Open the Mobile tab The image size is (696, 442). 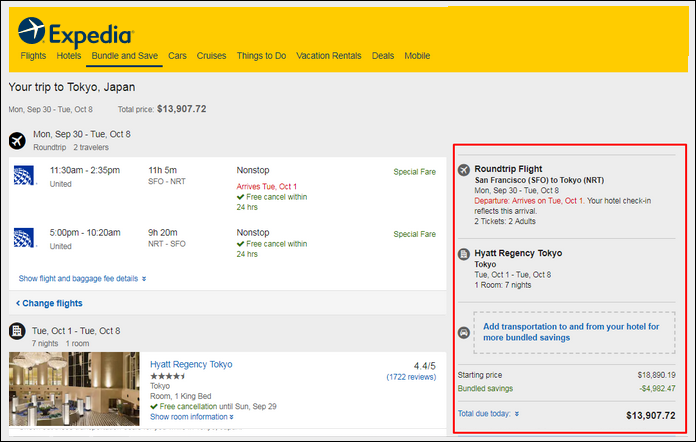[x=417, y=56]
